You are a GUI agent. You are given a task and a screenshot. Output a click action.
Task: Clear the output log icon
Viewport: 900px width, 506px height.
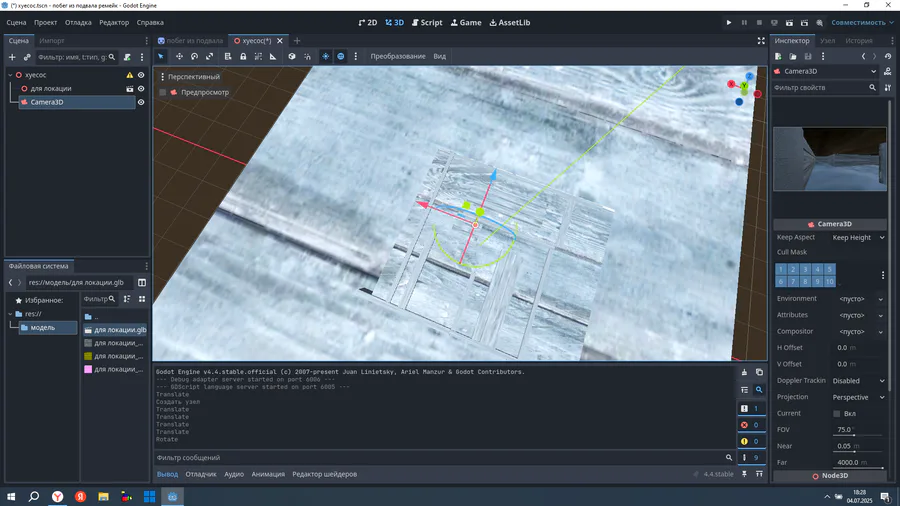[x=744, y=372]
